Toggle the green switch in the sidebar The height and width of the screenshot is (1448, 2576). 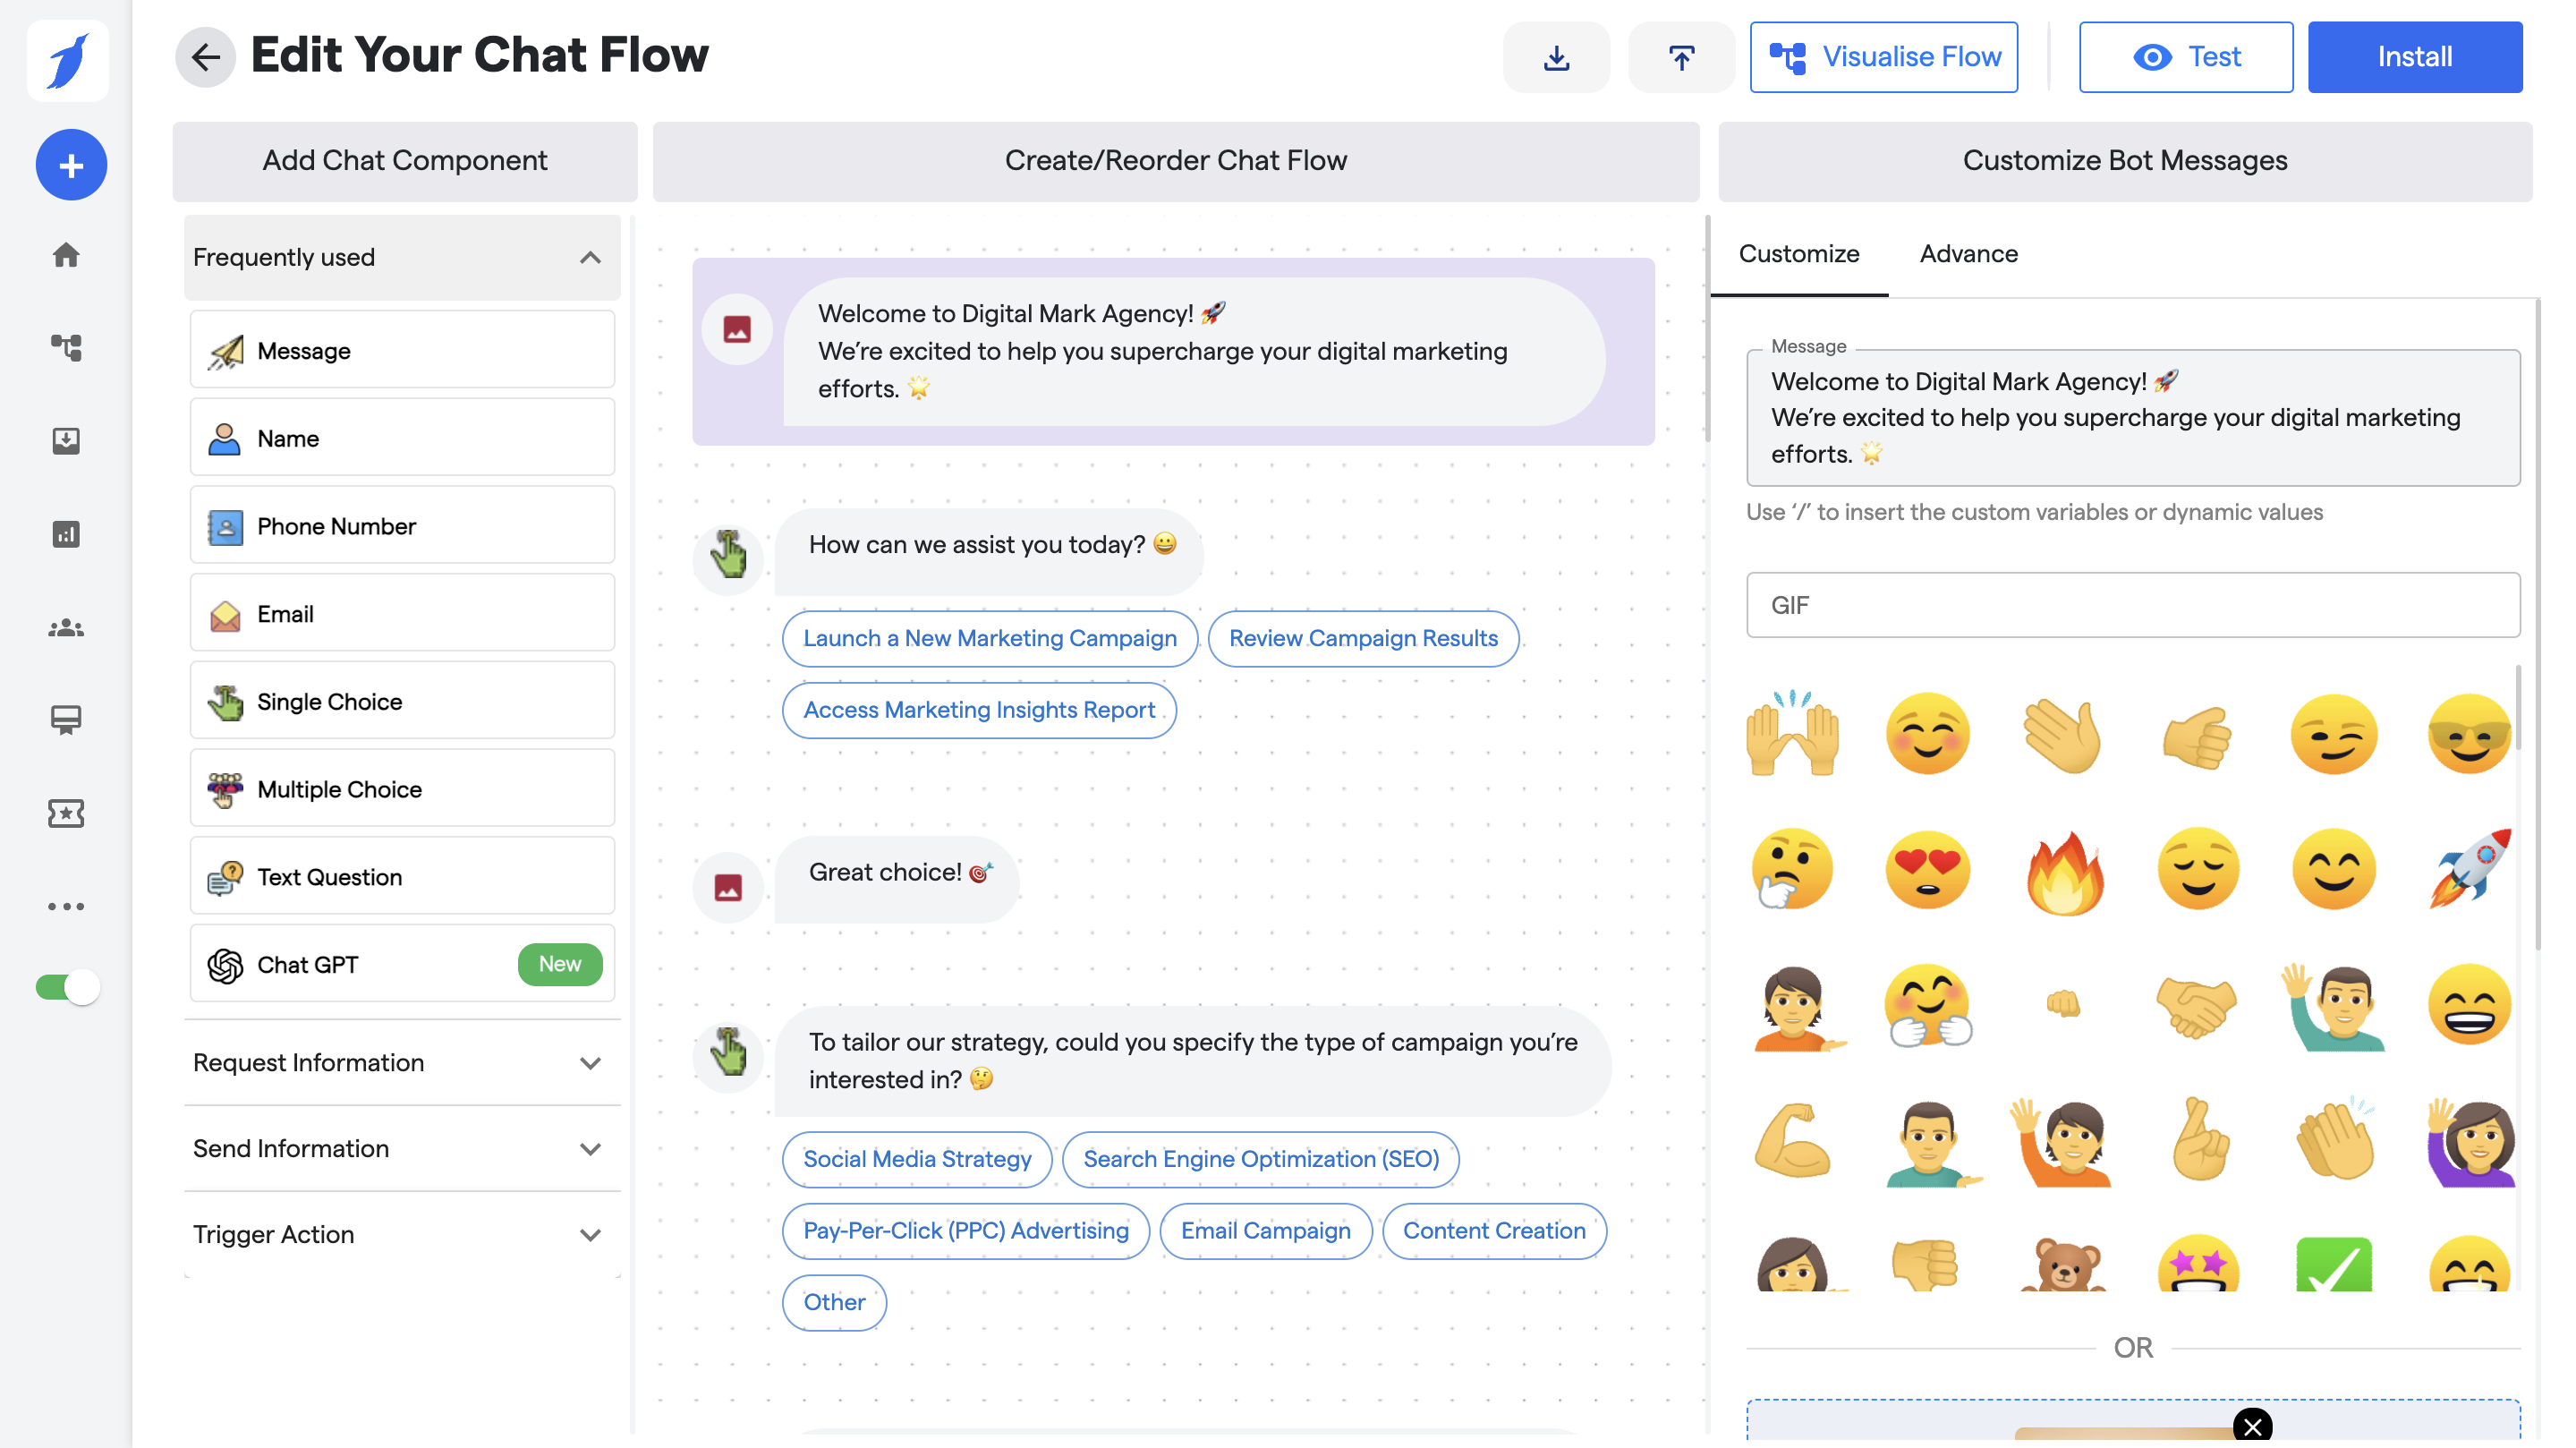point(67,987)
